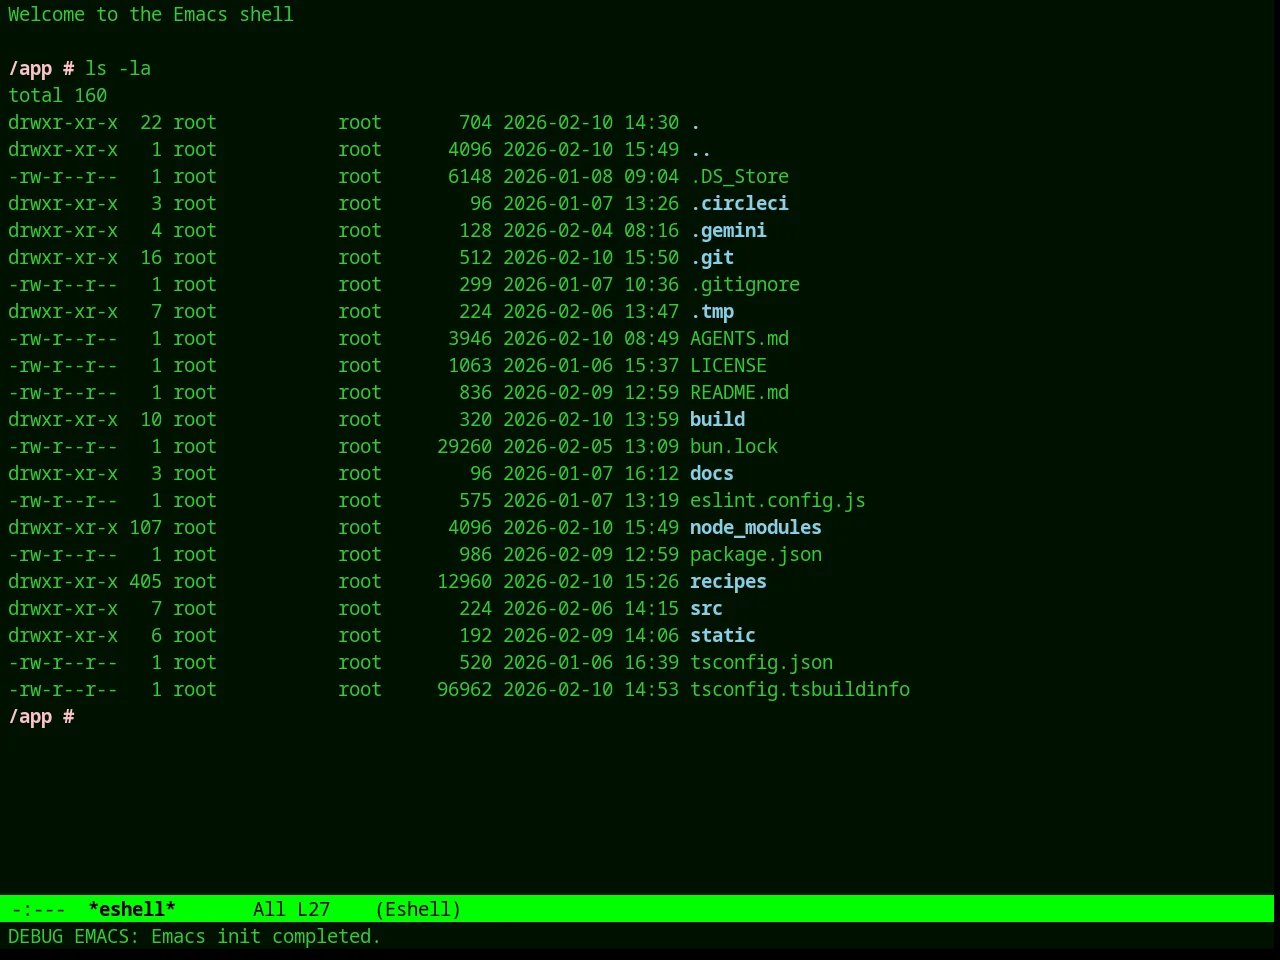The image size is (1280, 960).
Task: Click the AGENTS.md file name
Action: (x=739, y=338)
